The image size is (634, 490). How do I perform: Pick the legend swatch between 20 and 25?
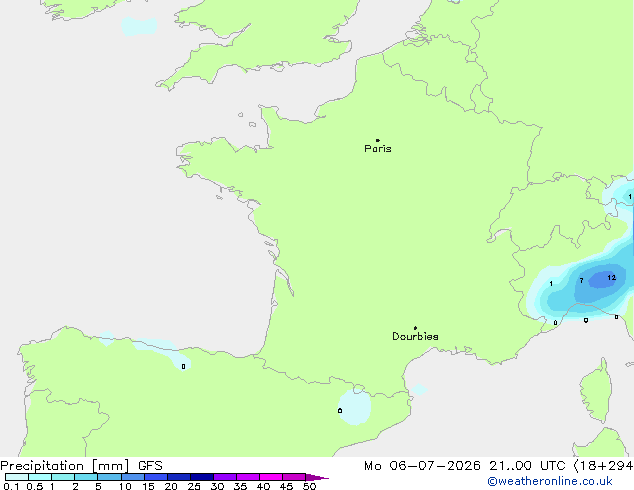click(179, 477)
